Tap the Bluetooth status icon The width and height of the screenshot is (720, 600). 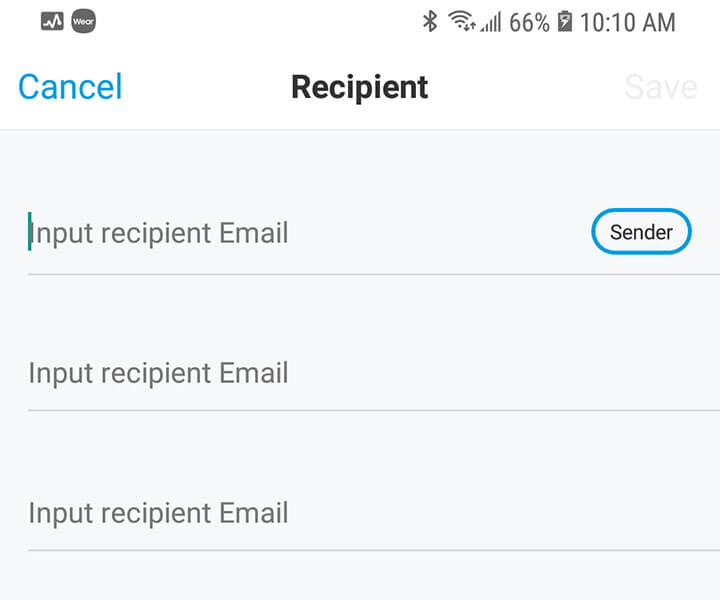click(x=430, y=21)
